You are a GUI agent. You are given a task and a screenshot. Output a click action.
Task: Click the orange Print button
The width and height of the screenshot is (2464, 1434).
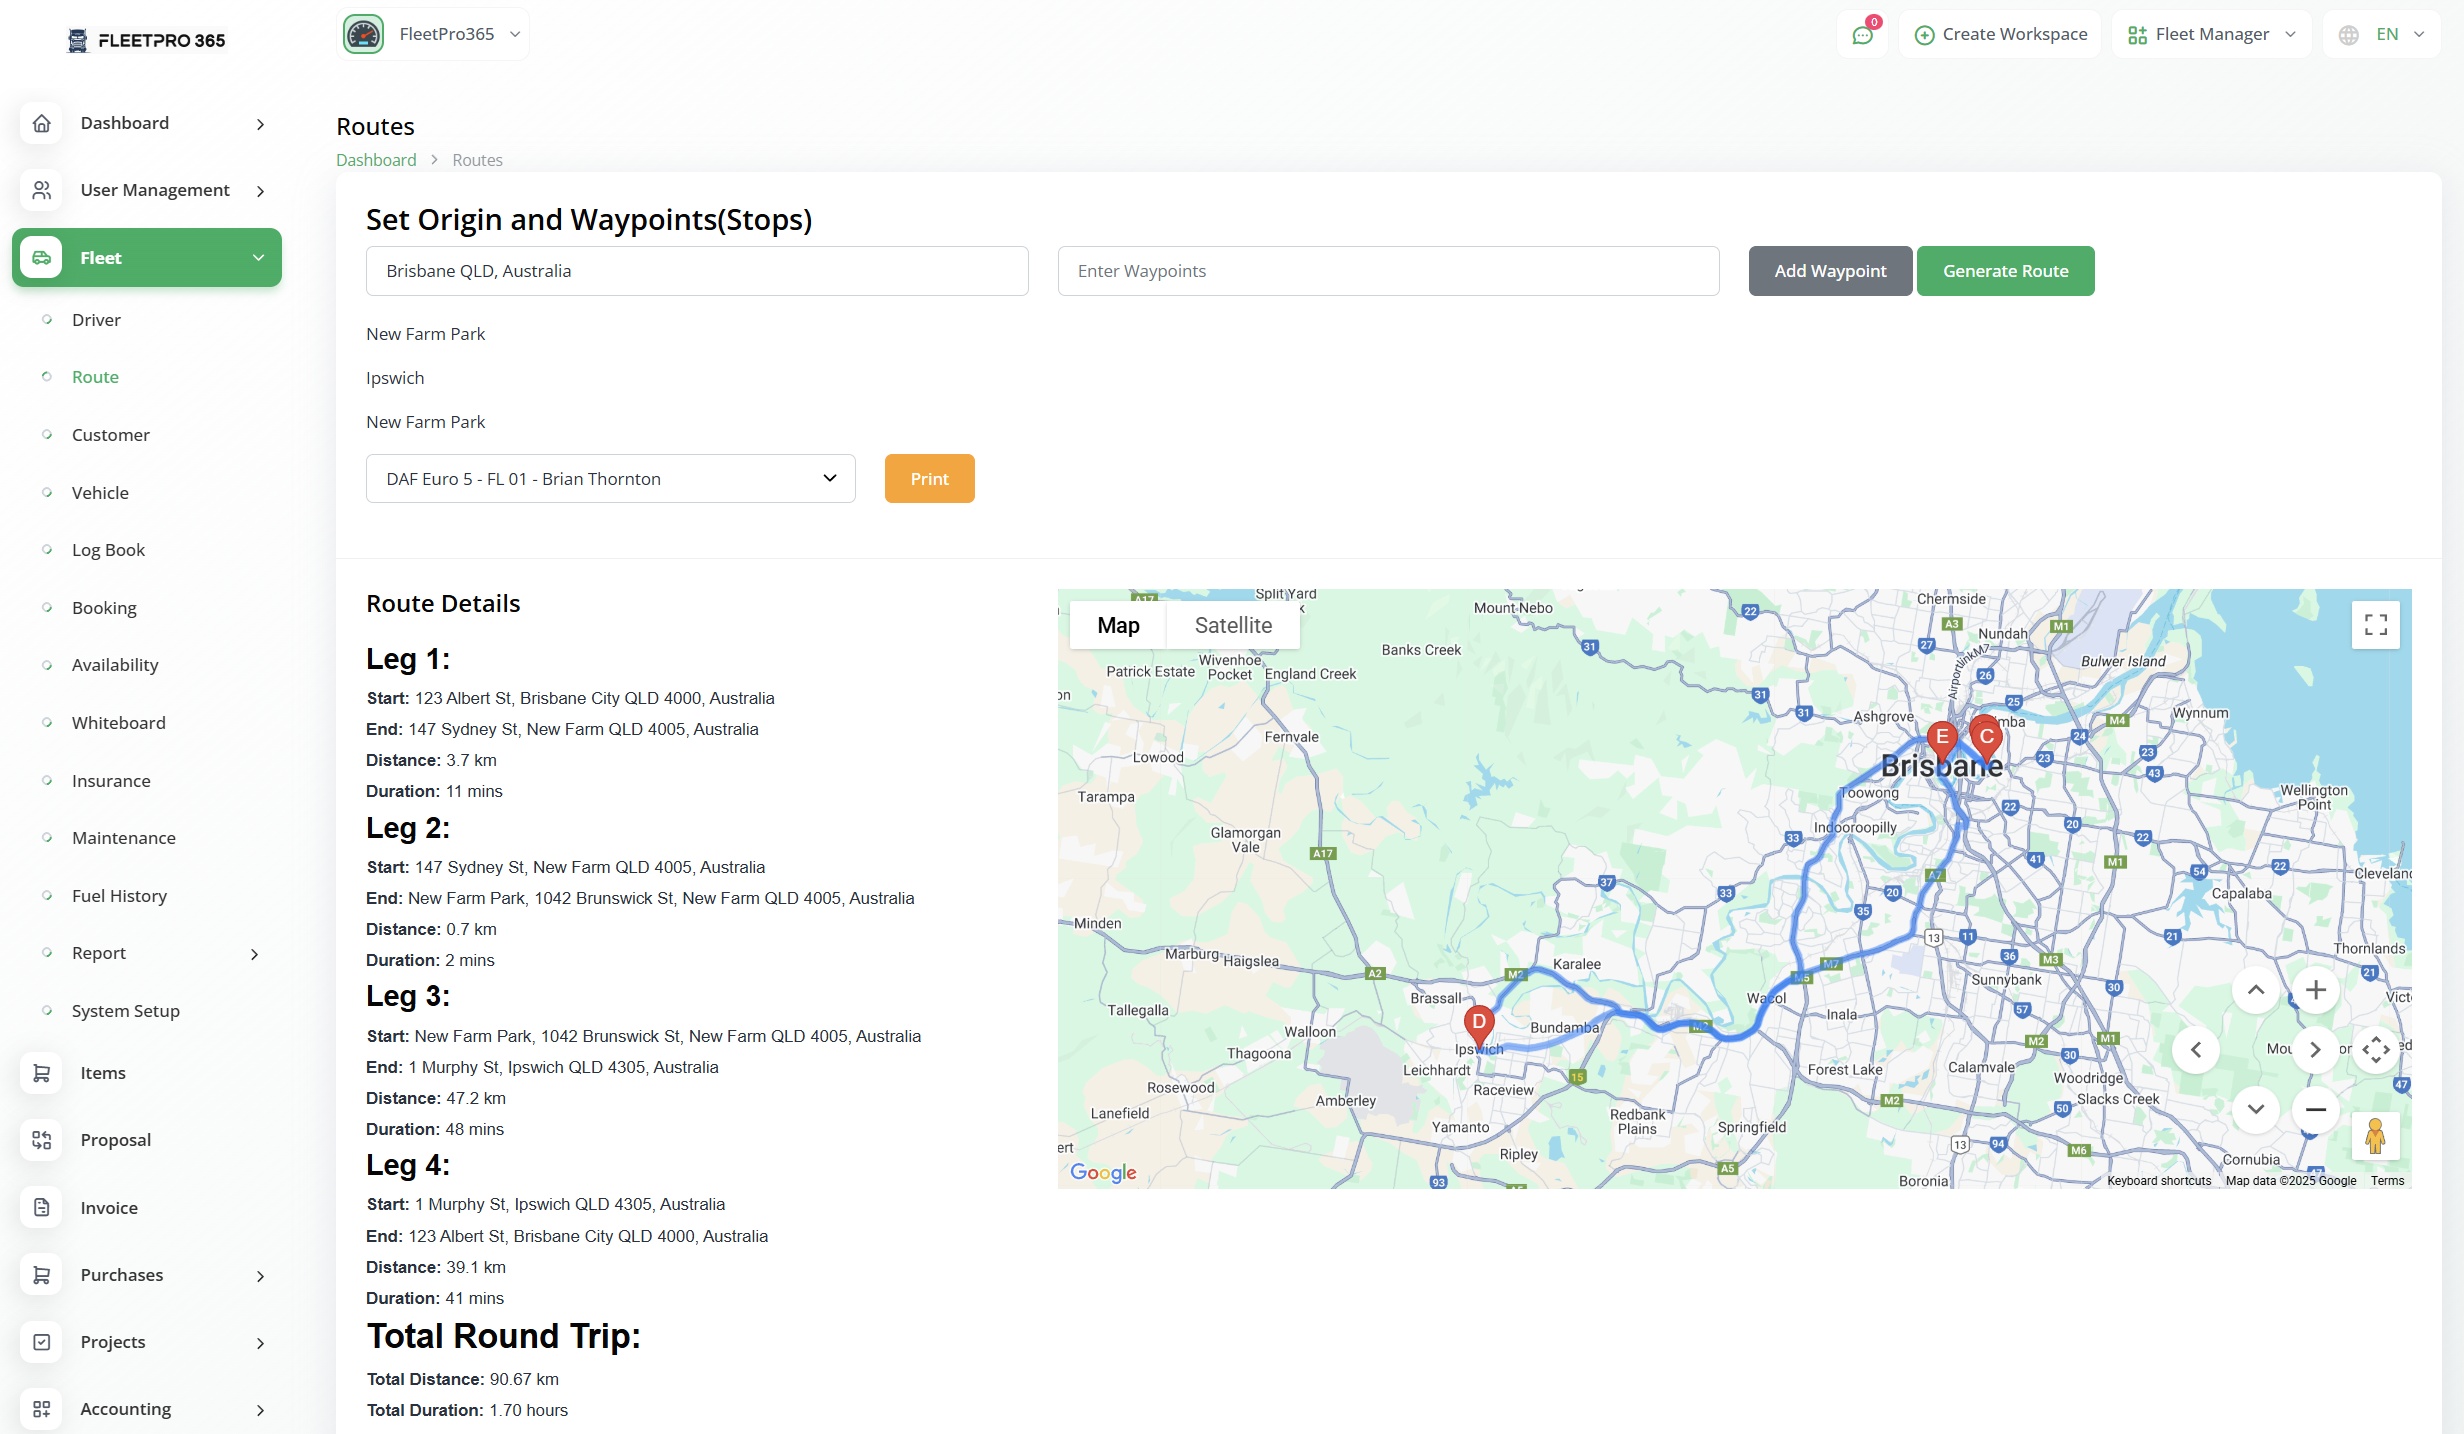(x=929, y=479)
